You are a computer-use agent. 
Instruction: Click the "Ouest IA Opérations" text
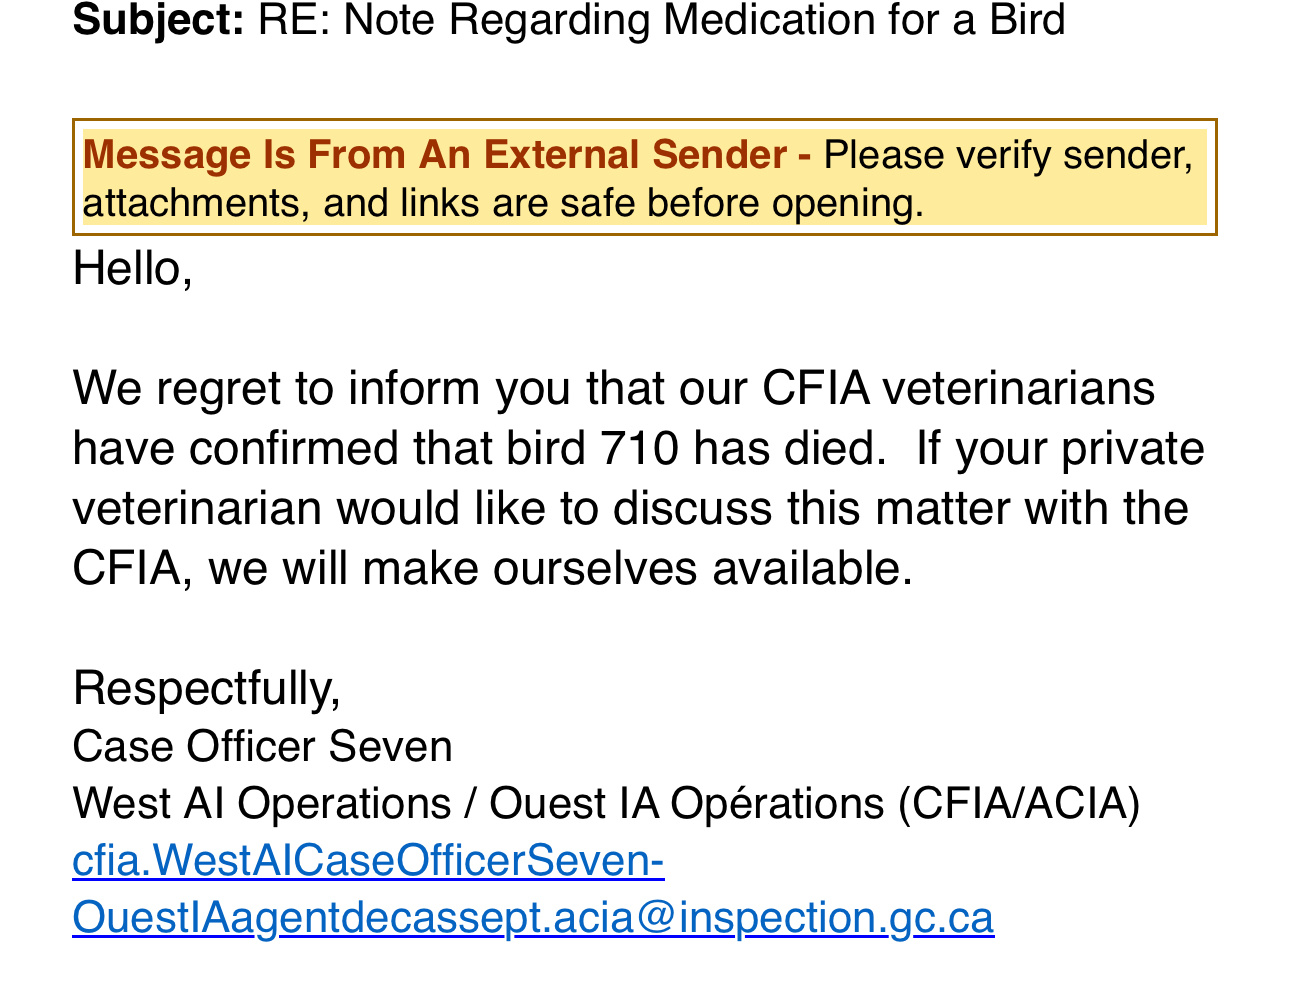tap(686, 803)
